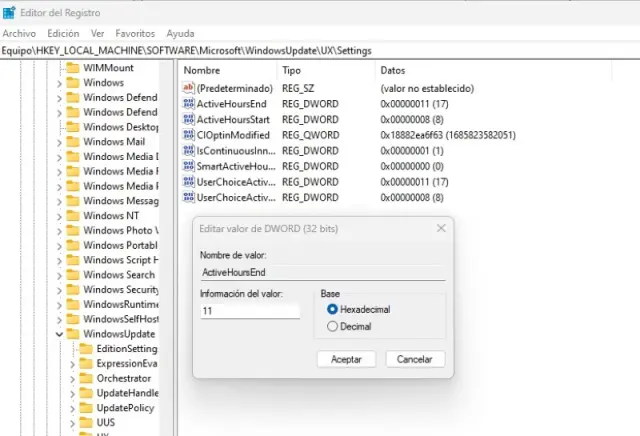
Task: Click the Registry Editor app icon in title bar
Action: click(x=9, y=12)
